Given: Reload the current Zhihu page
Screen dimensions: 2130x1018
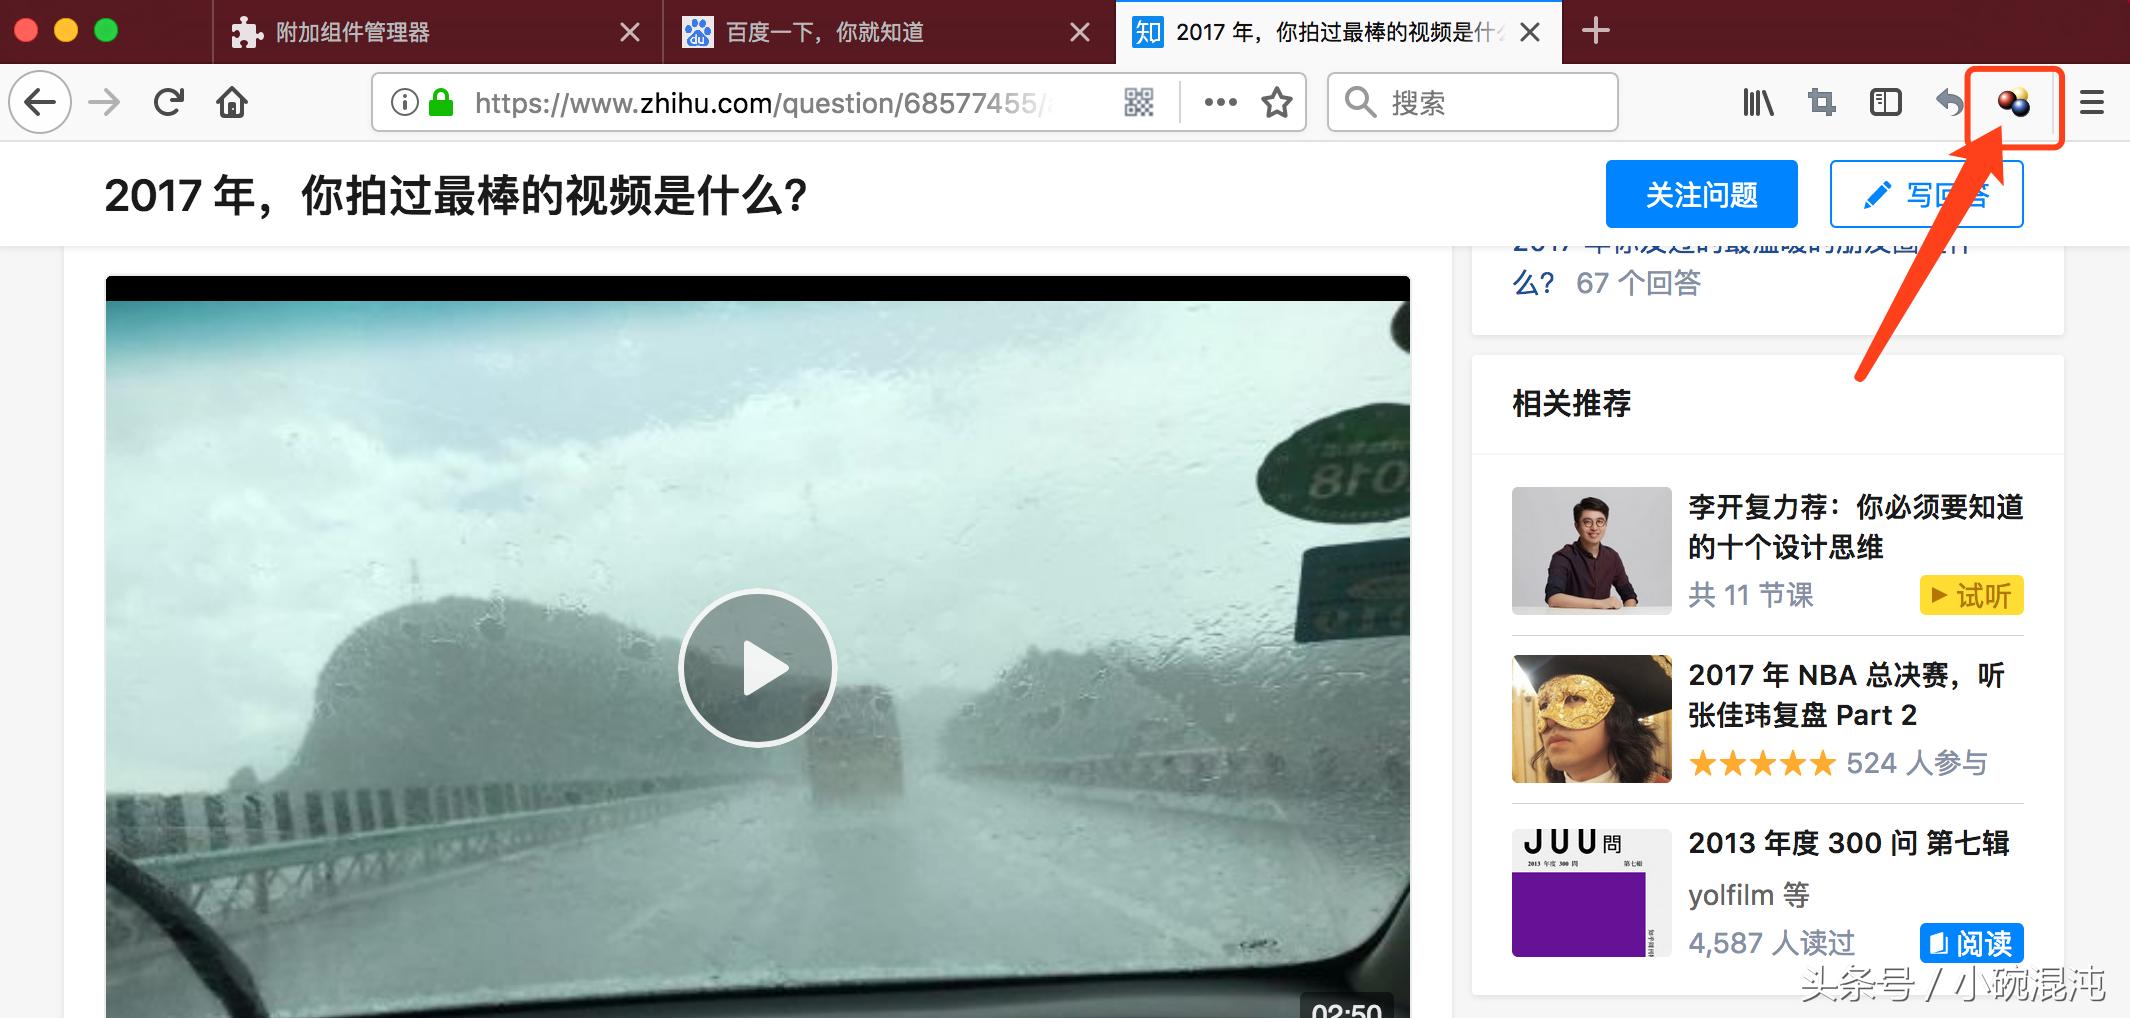Looking at the screenshot, I should (168, 102).
